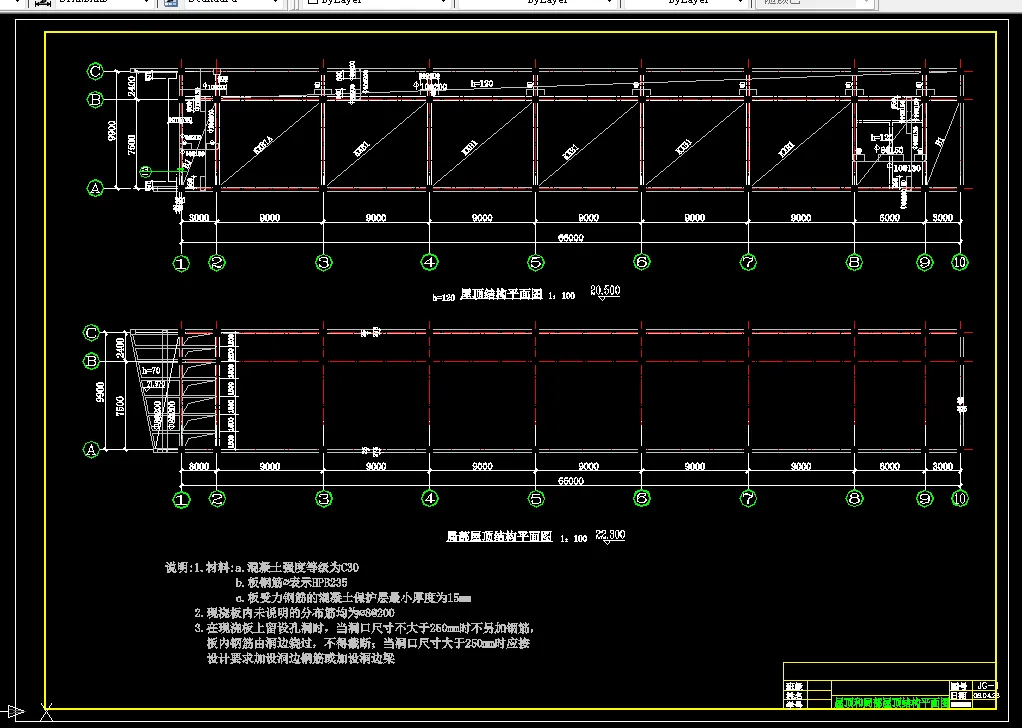
Task: Select the h=120 label inside upper plan
Action: [x=482, y=83]
